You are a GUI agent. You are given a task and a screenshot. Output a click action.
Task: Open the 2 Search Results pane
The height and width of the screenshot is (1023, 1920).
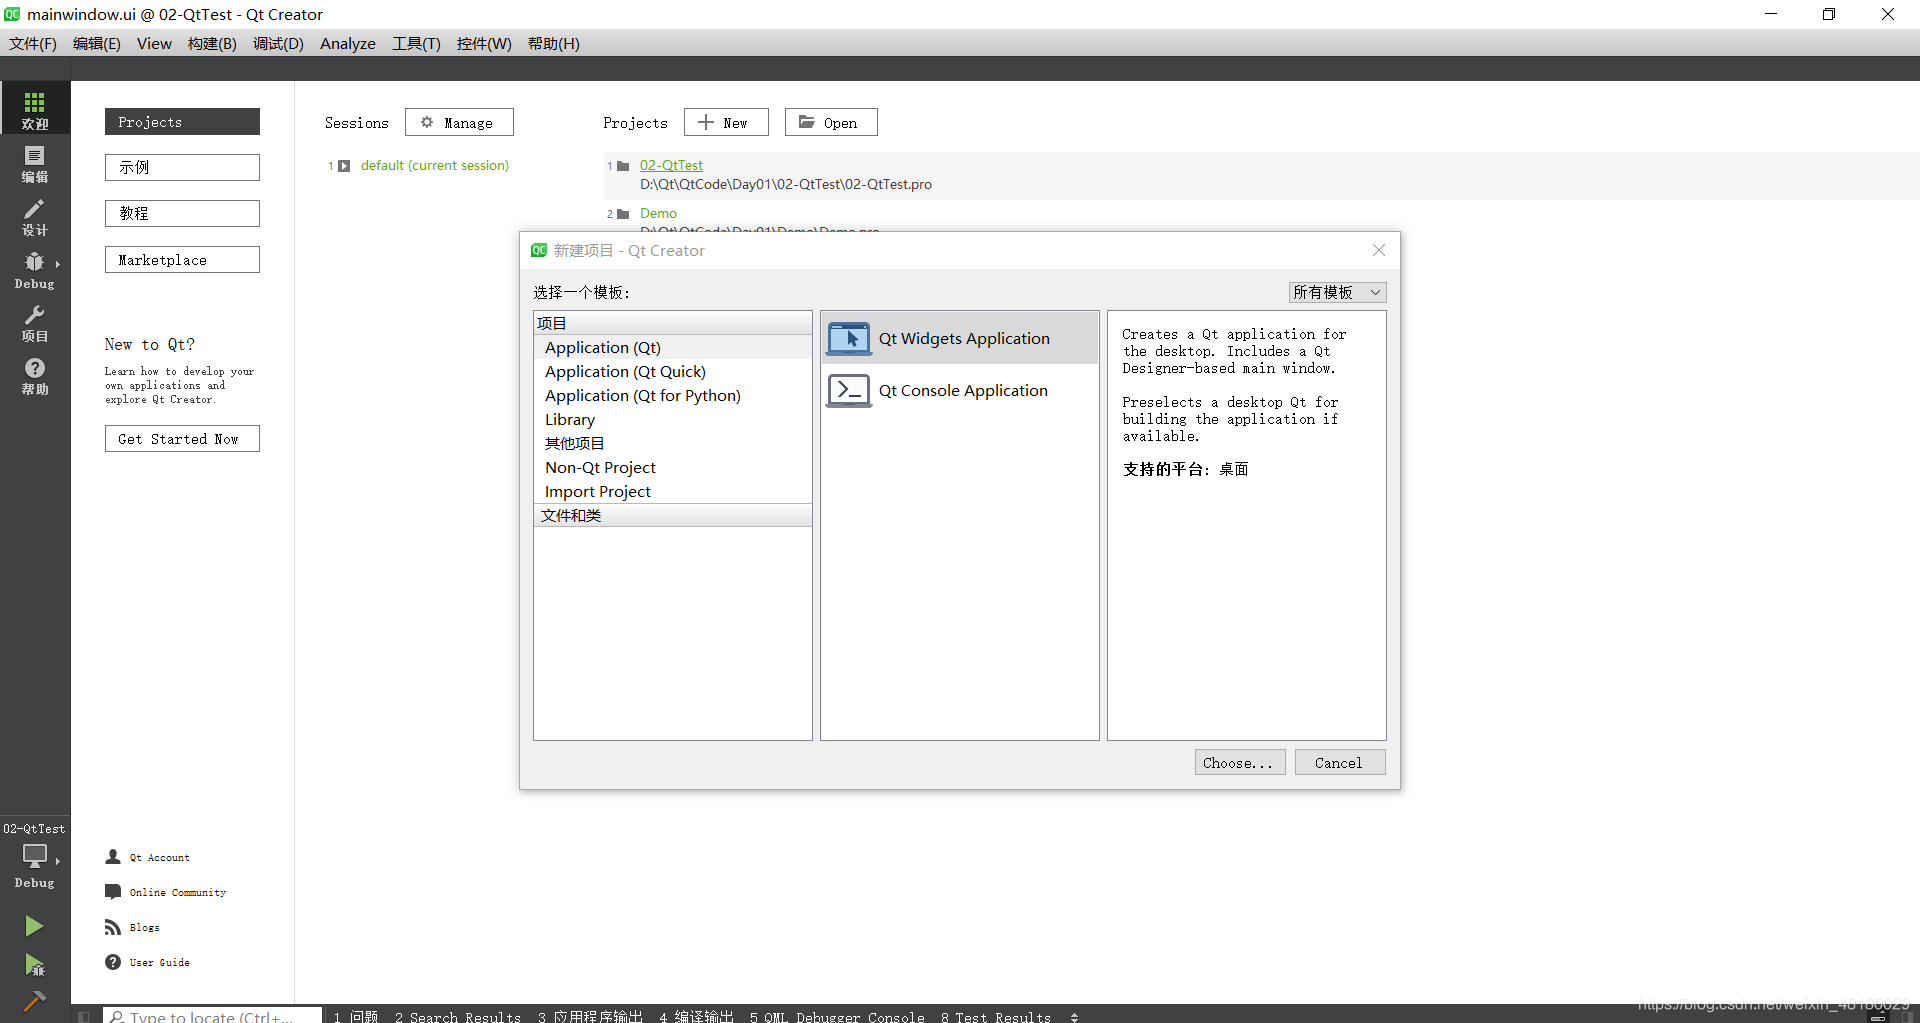pos(458,1017)
